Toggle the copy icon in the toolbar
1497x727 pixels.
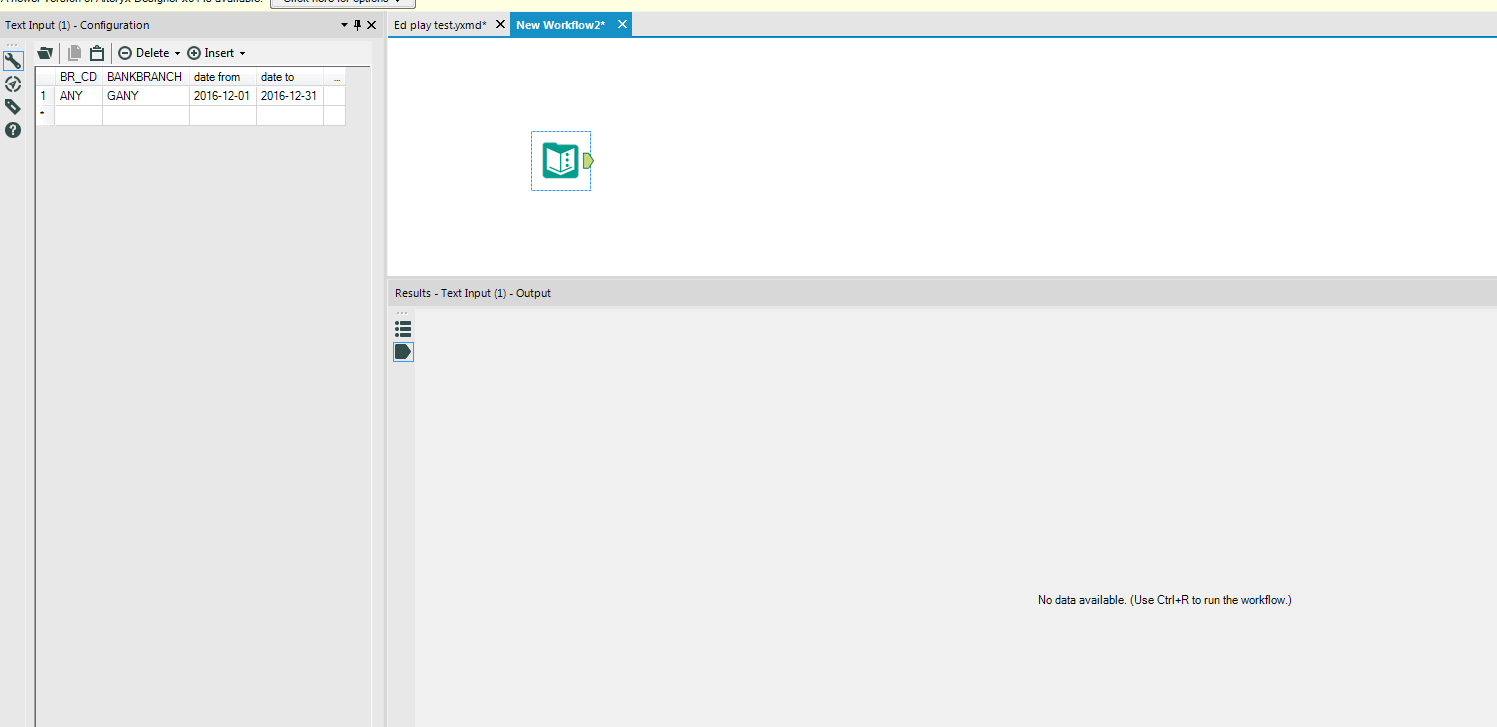coord(74,52)
